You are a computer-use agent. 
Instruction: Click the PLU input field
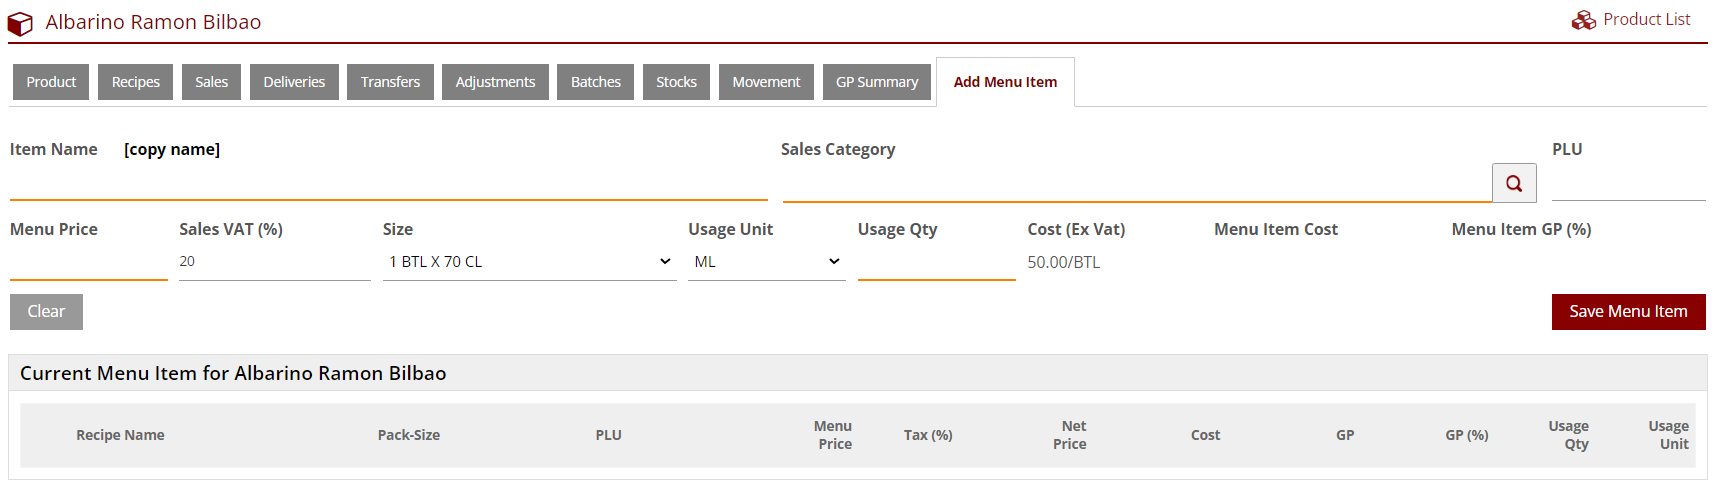coord(1628,184)
